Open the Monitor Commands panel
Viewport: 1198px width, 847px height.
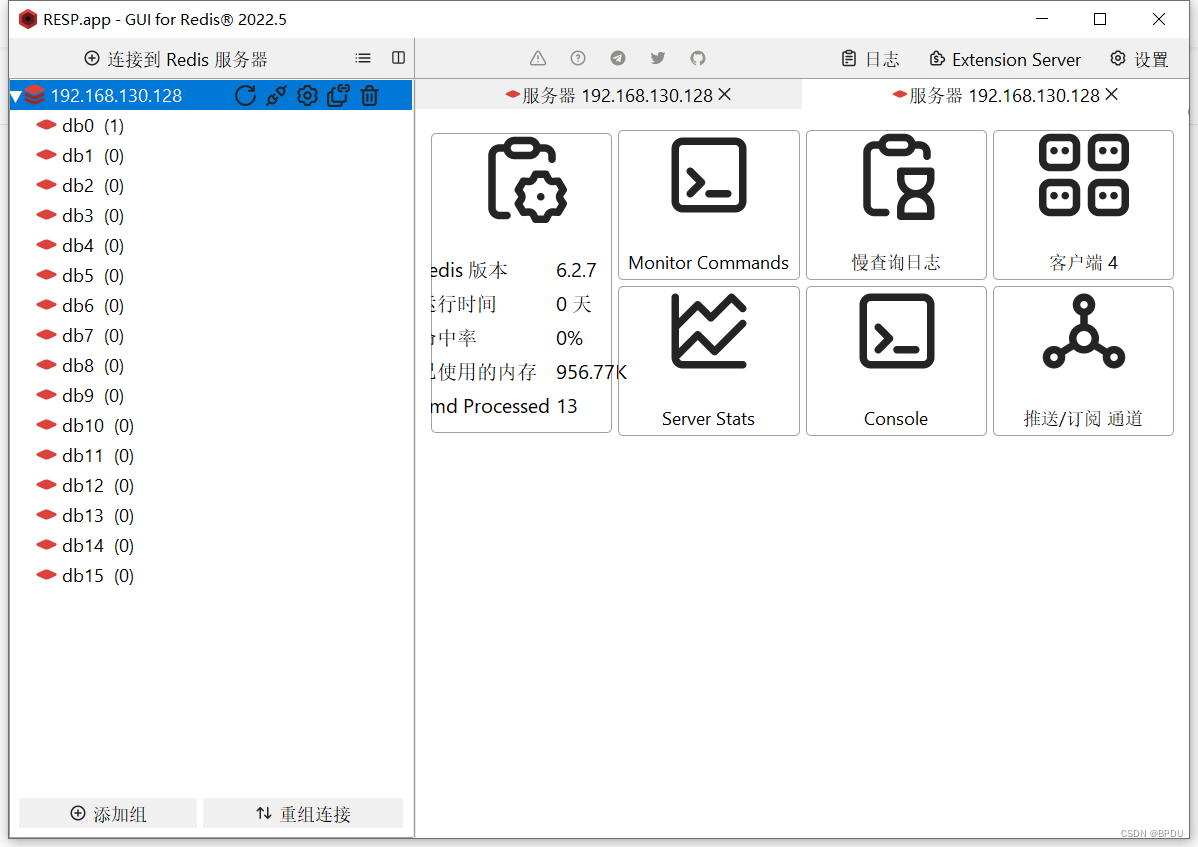708,205
